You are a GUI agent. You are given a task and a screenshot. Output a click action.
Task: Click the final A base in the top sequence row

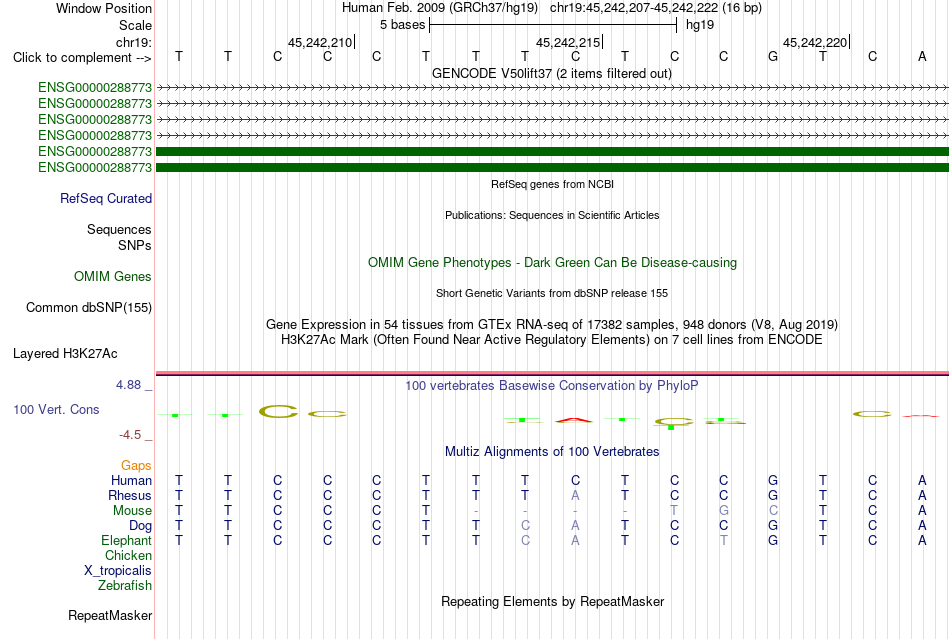(x=922, y=56)
